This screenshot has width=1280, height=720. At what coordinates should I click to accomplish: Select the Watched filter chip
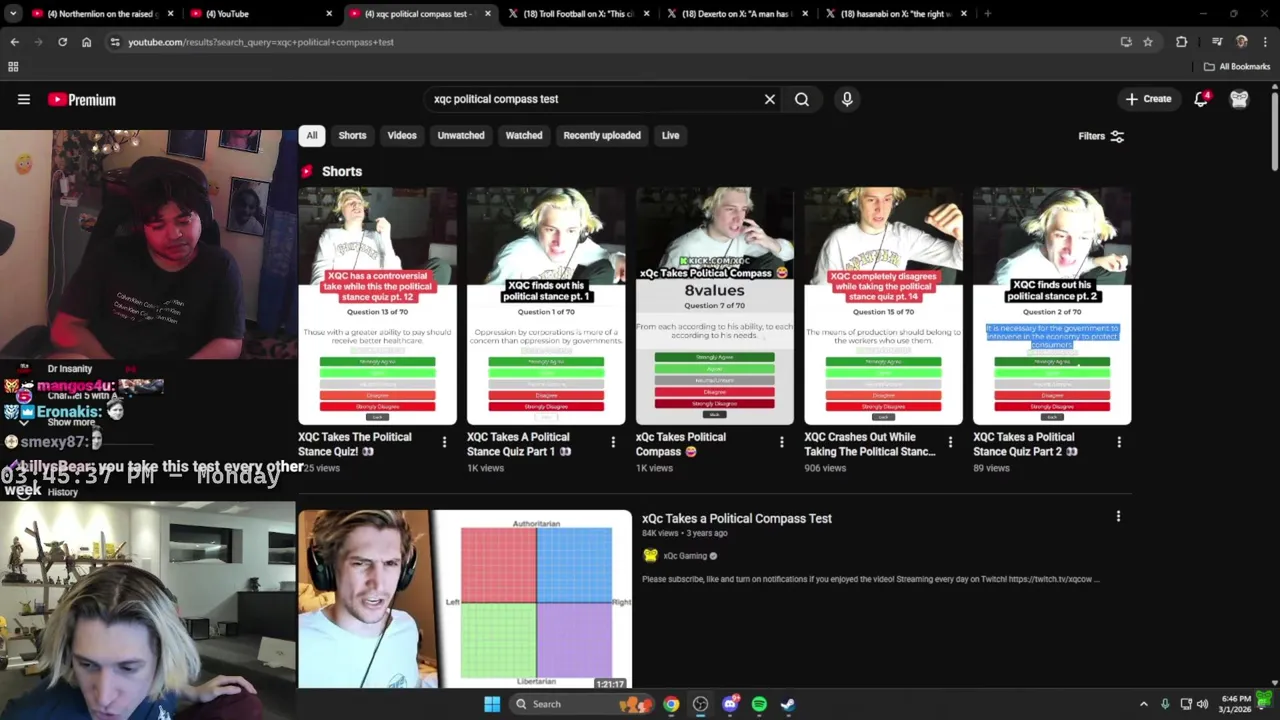point(524,136)
